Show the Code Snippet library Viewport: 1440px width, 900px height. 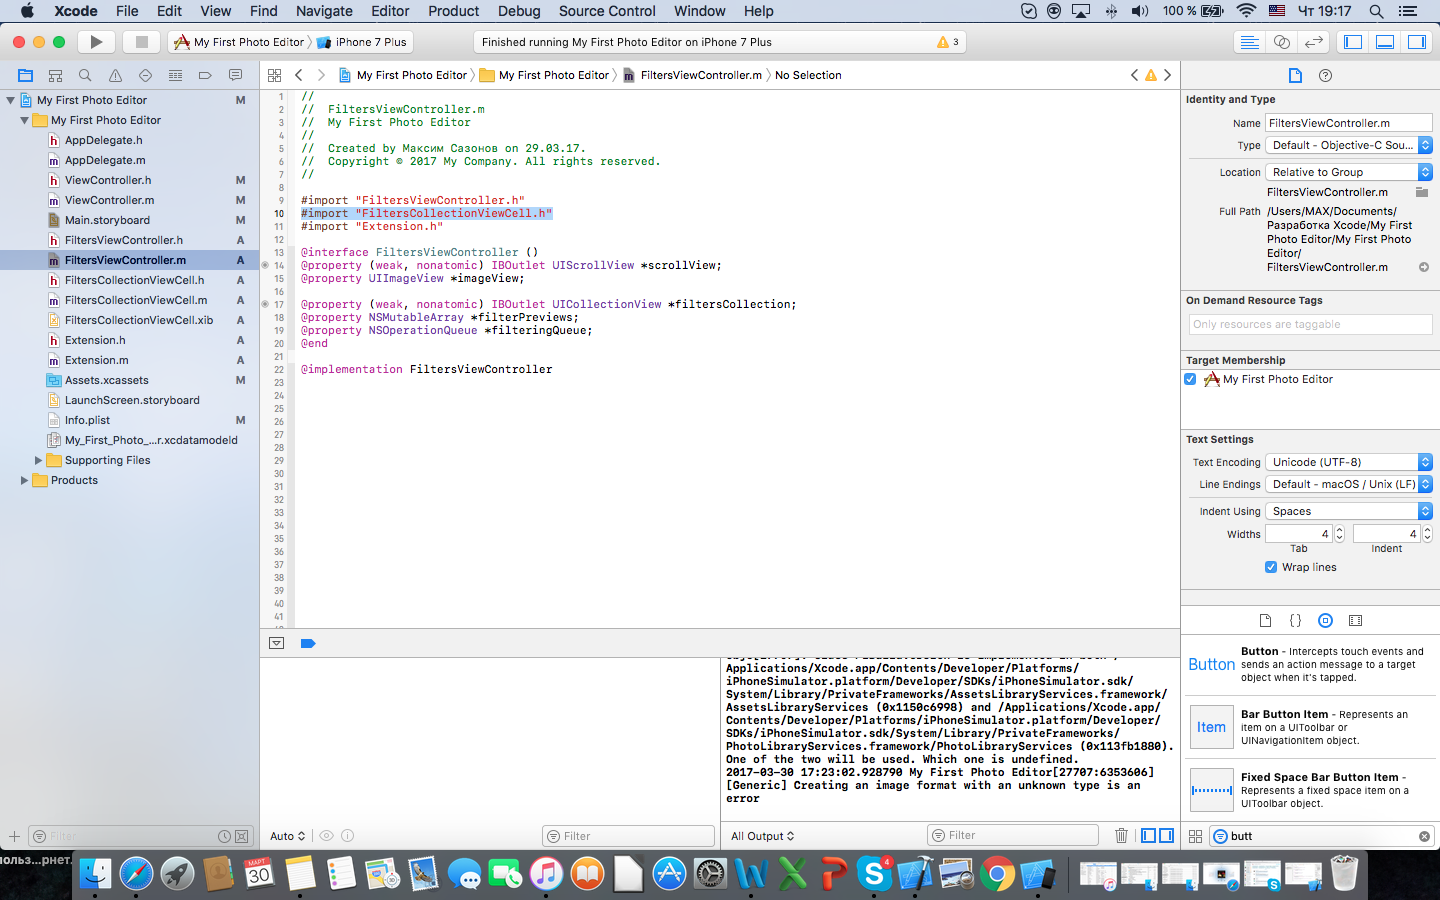(x=1295, y=620)
